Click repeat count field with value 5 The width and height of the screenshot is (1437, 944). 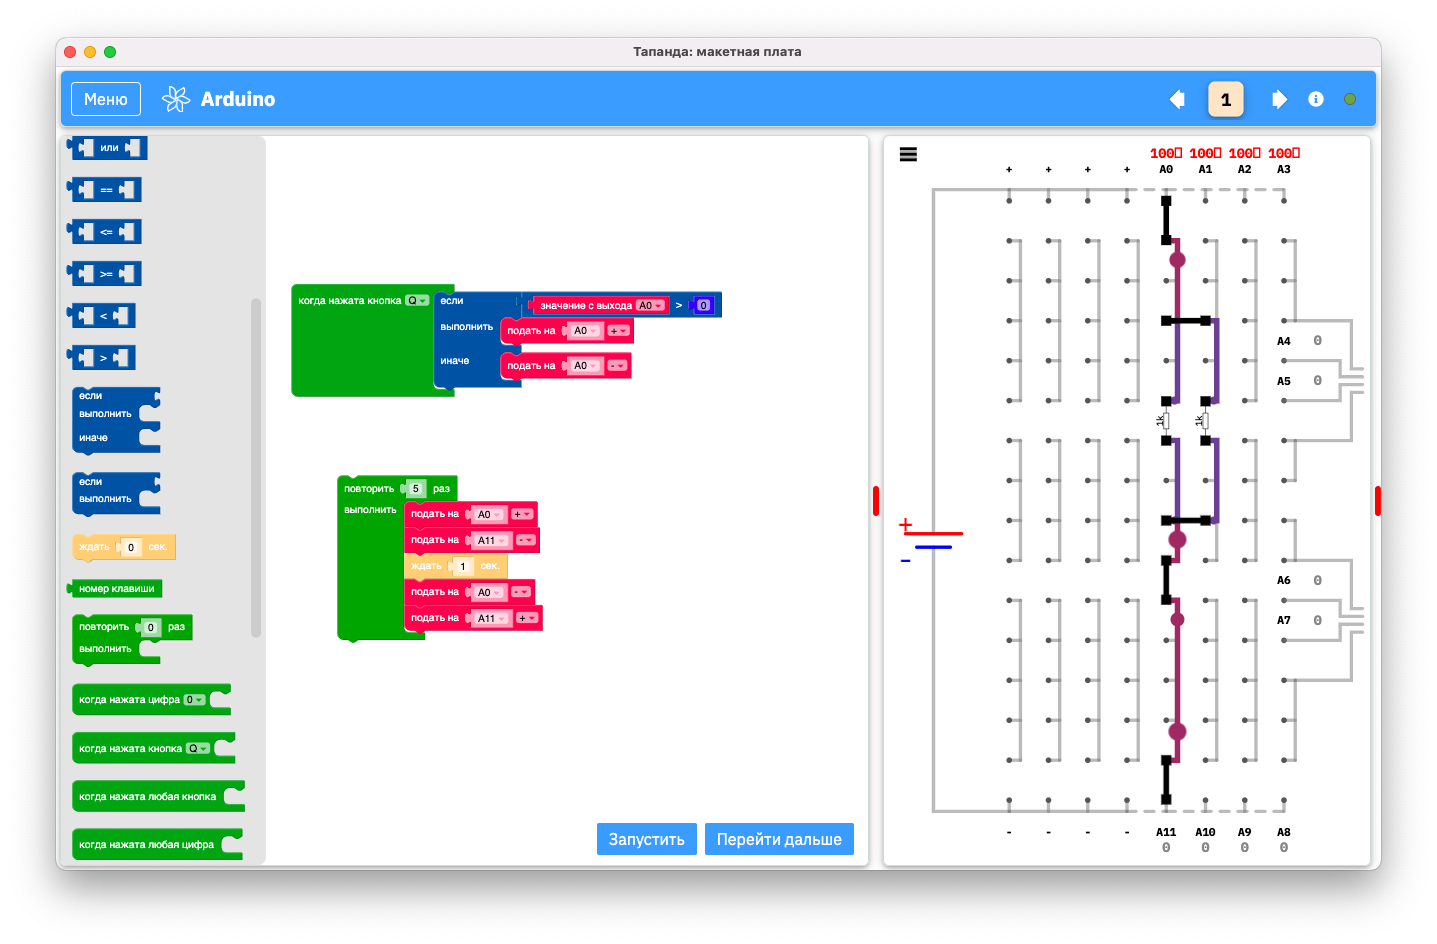[x=417, y=489]
